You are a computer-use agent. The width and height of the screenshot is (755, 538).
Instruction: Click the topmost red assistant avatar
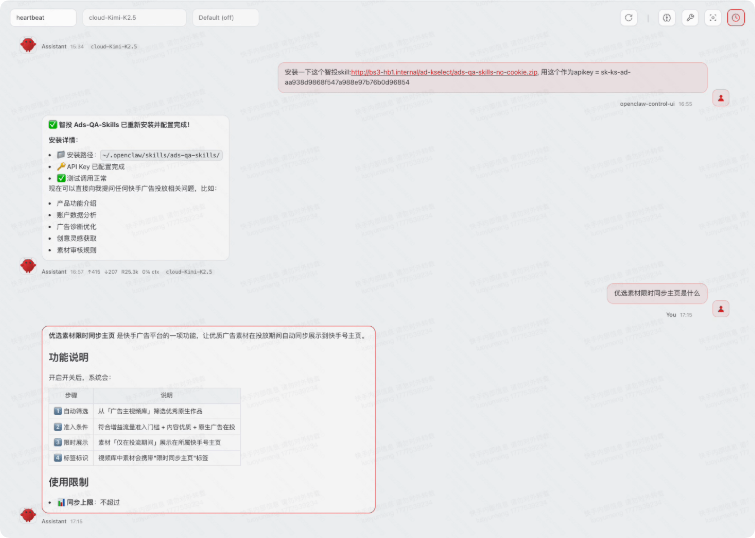28,45
